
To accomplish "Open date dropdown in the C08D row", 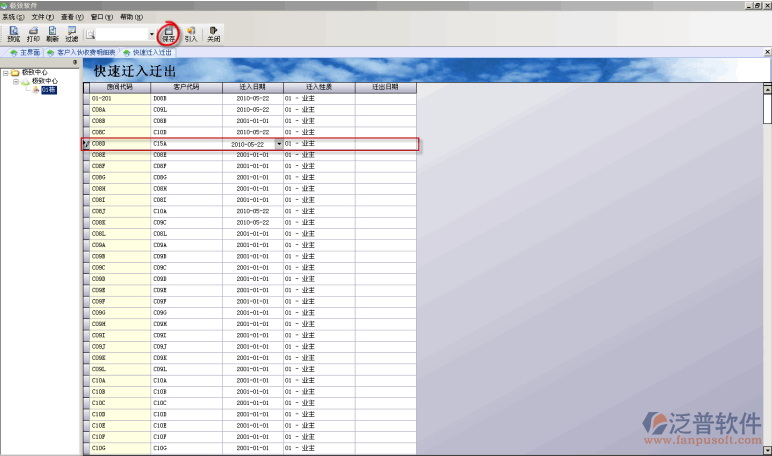I will pyautogui.click(x=279, y=144).
